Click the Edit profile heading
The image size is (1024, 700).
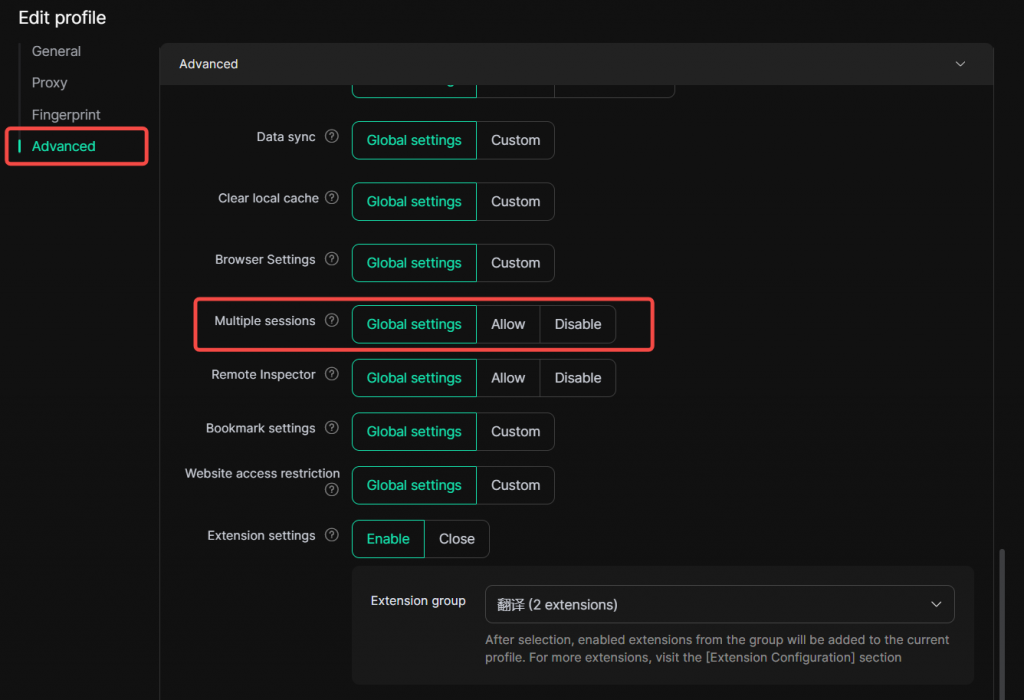click(62, 18)
